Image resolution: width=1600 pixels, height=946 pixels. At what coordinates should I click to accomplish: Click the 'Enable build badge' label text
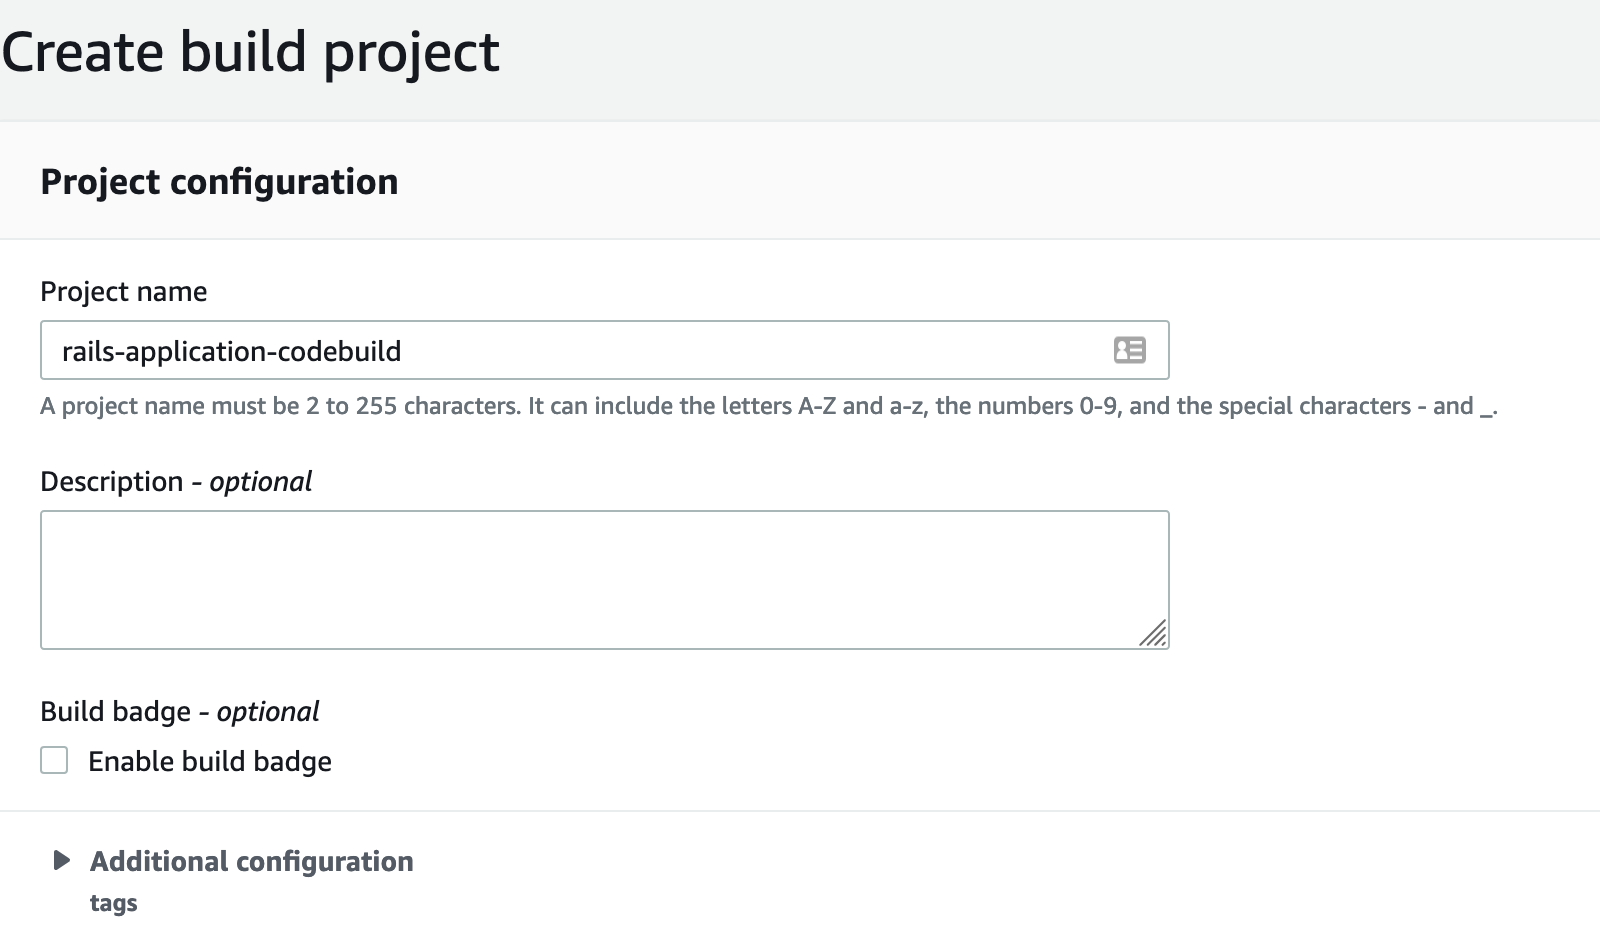pyautogui.click(x=209, y=762)
